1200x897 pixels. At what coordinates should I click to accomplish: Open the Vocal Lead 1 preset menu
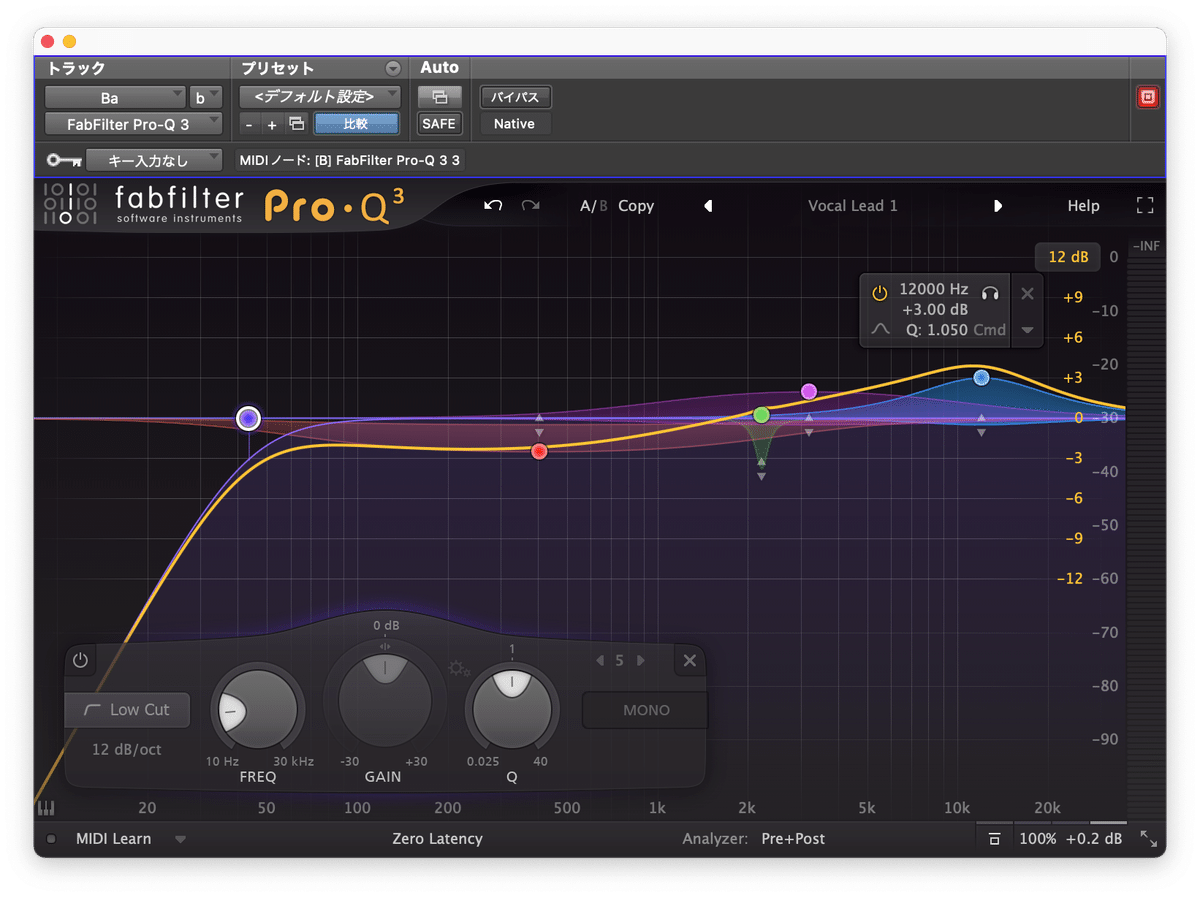click(853, 206)
